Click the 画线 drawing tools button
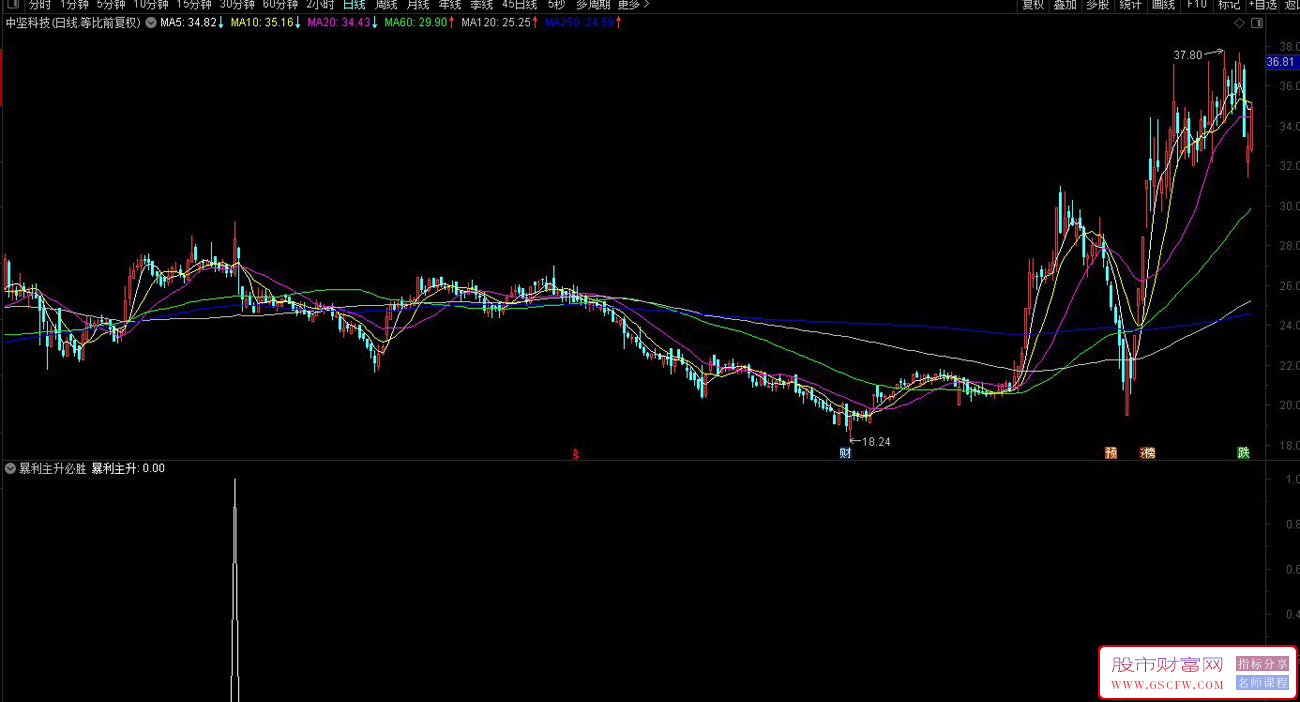 pos(1164,4)
